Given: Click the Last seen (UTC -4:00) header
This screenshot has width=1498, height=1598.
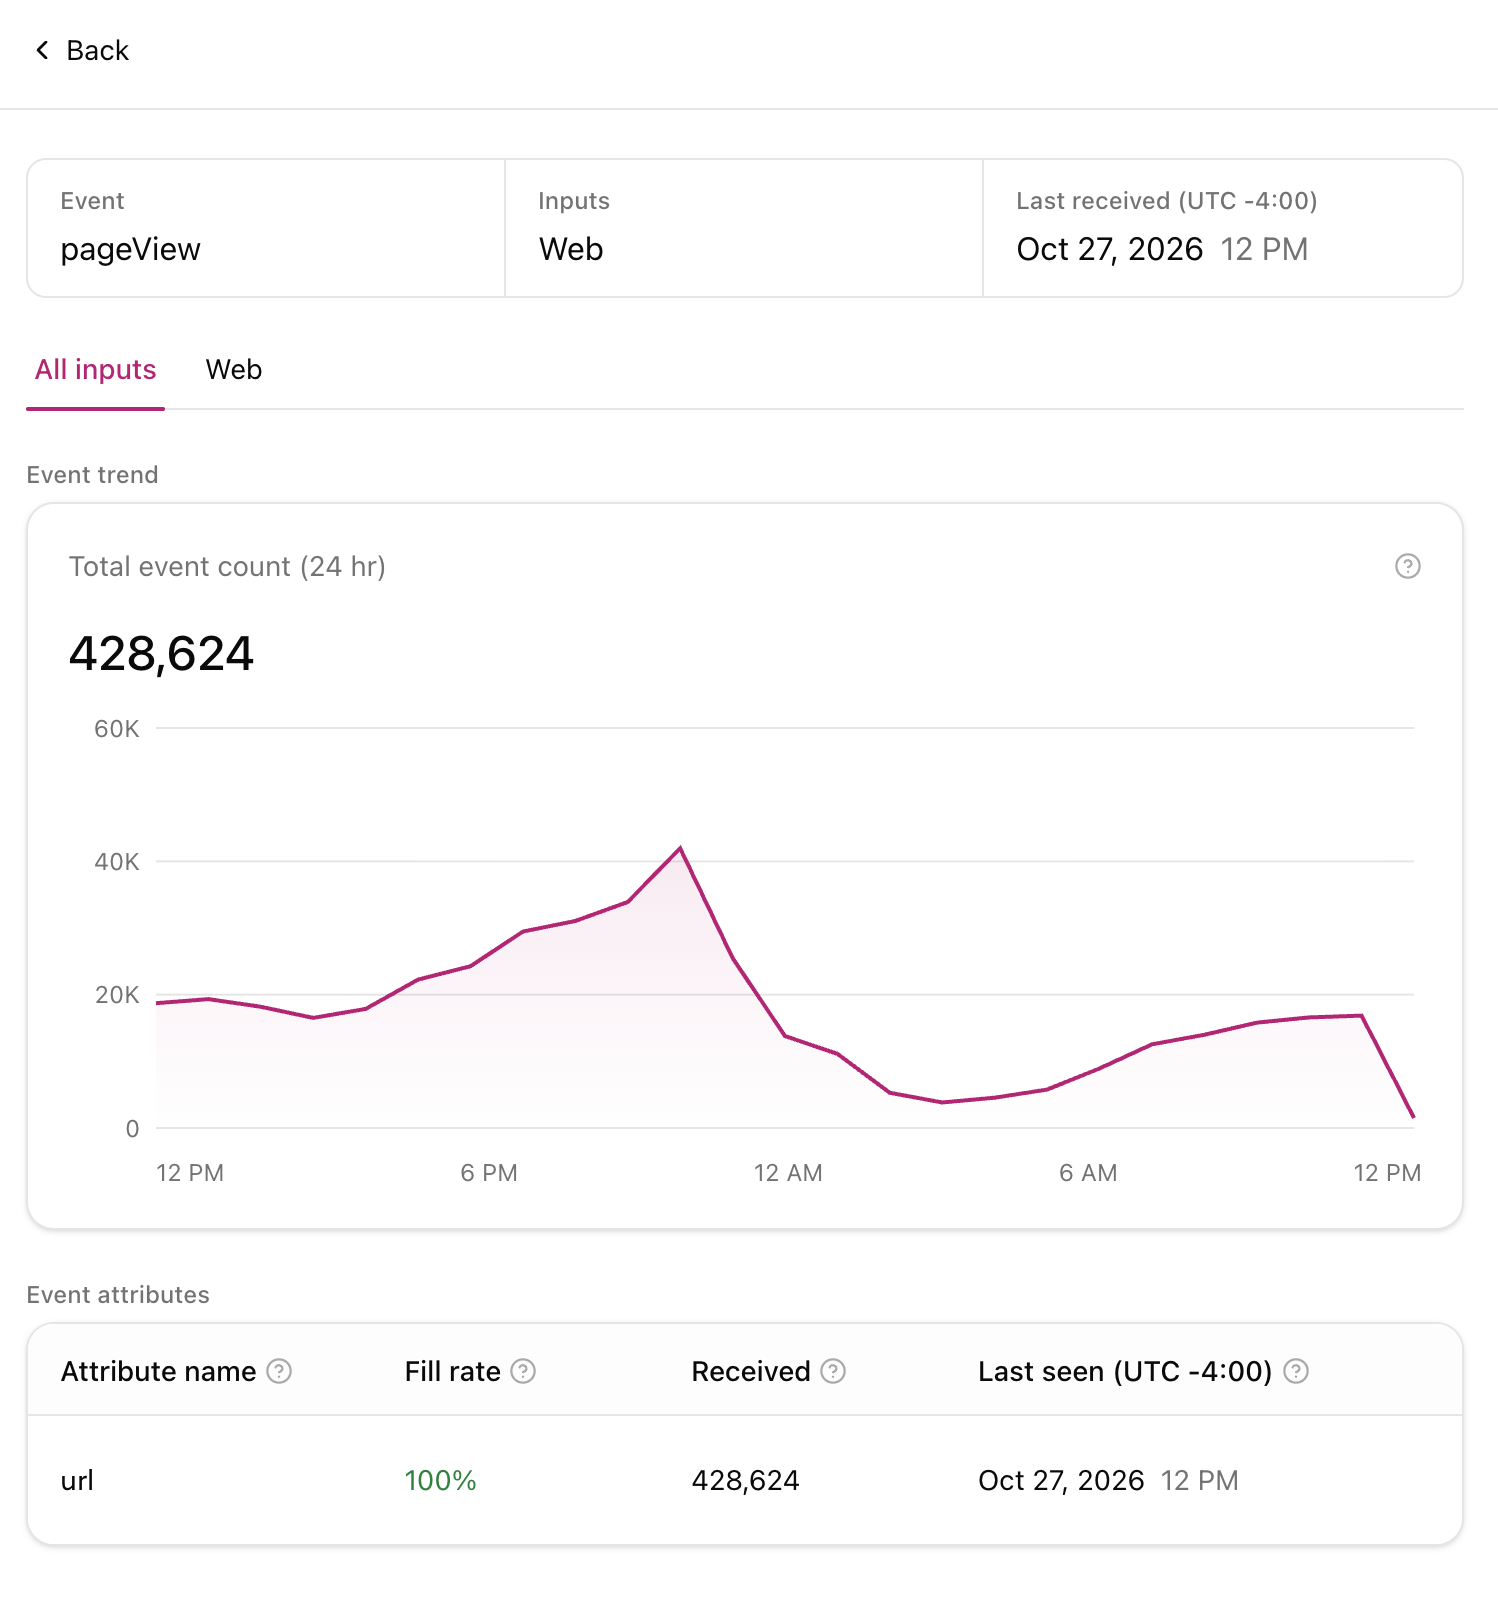Looking at the screenshot, I should click(1125, 1371).
